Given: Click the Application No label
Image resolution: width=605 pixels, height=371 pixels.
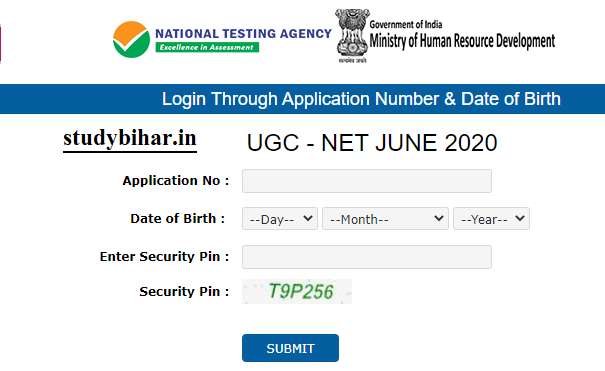Looking at the screenshot, I should tap(176, 180).
